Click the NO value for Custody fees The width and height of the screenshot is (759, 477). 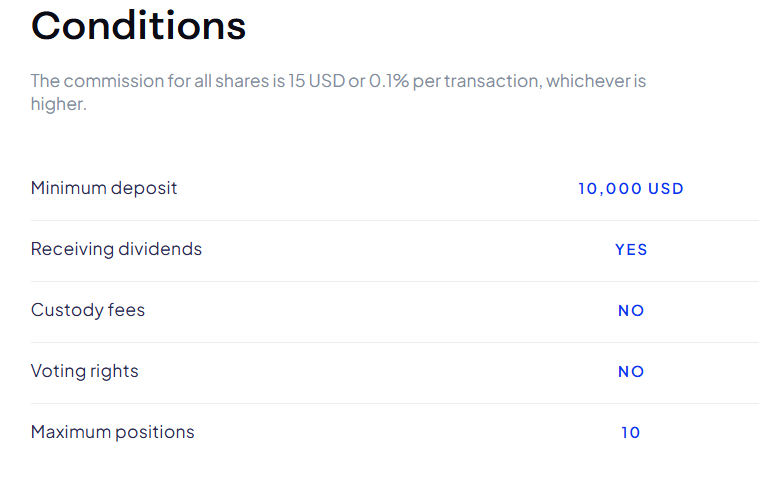coord(631,311)
